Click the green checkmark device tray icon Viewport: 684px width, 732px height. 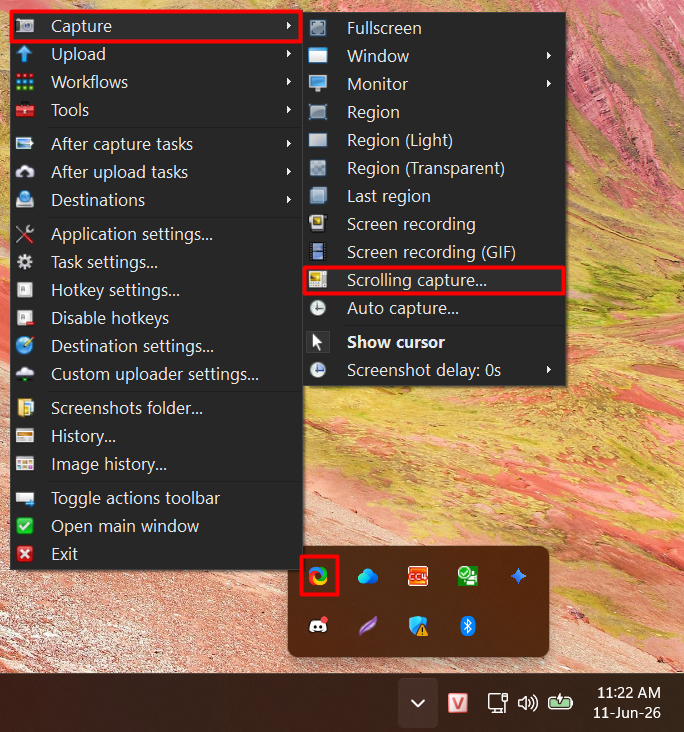pyautogui.click(x=467, y=576)
